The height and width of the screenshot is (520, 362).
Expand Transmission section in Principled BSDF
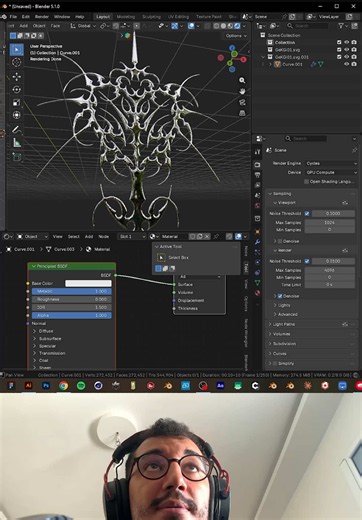[34, 353]
